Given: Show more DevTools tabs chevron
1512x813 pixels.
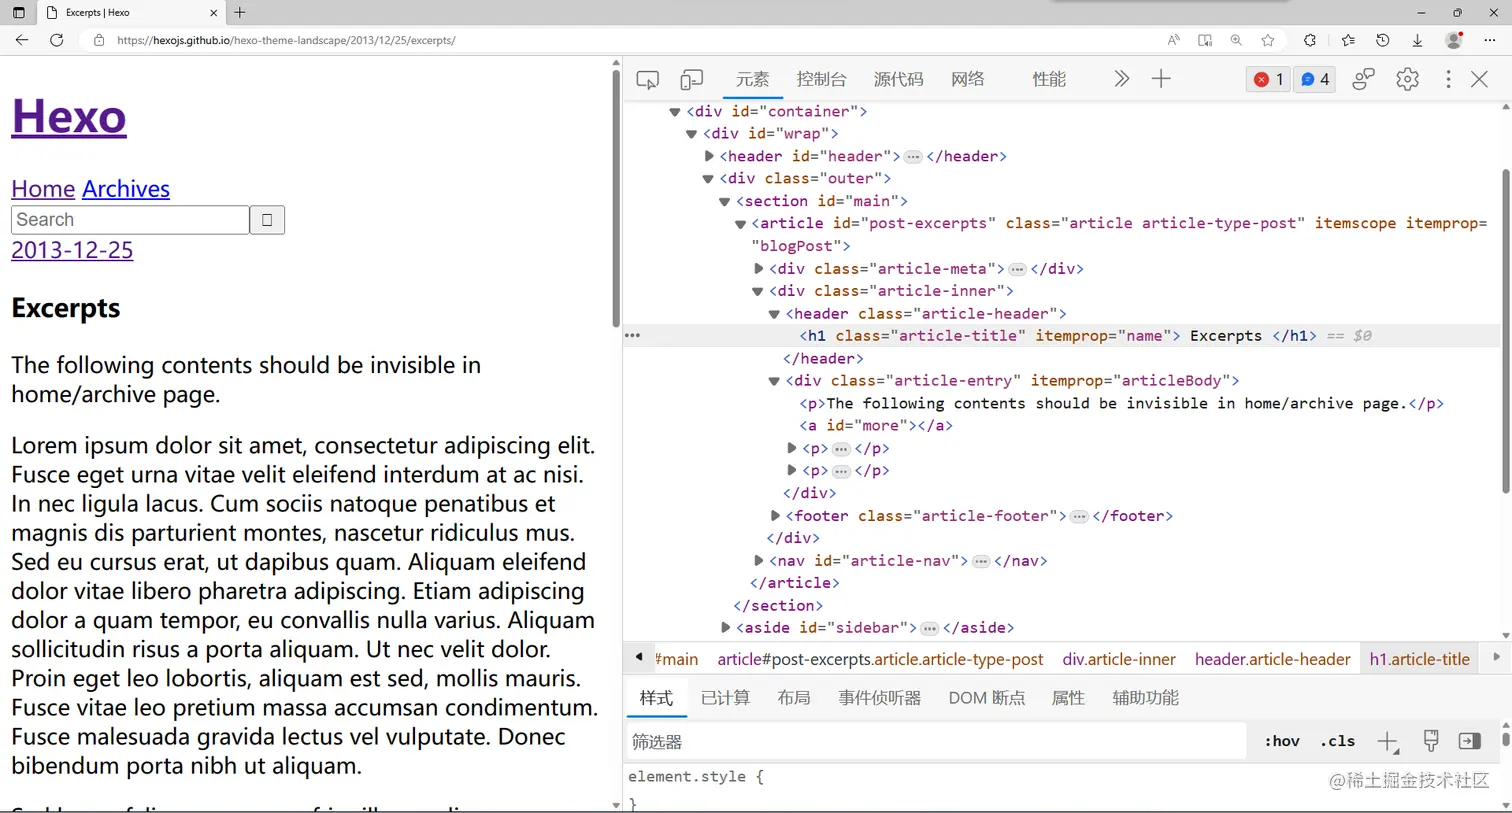Looking at the screenshot, I should (1121, 79).
